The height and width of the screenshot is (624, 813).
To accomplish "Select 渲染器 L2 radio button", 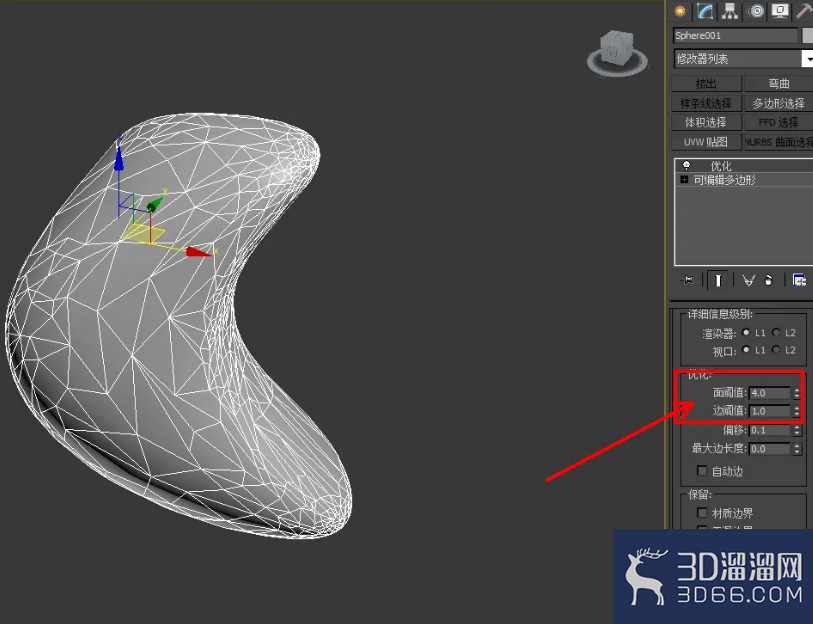I will 776,332.
